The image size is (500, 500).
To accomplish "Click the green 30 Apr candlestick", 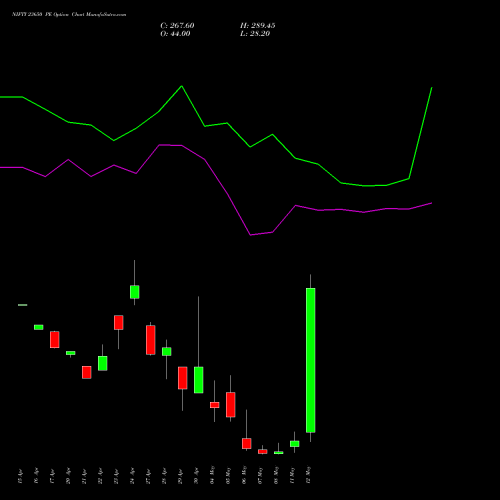I will coord(199,380).
